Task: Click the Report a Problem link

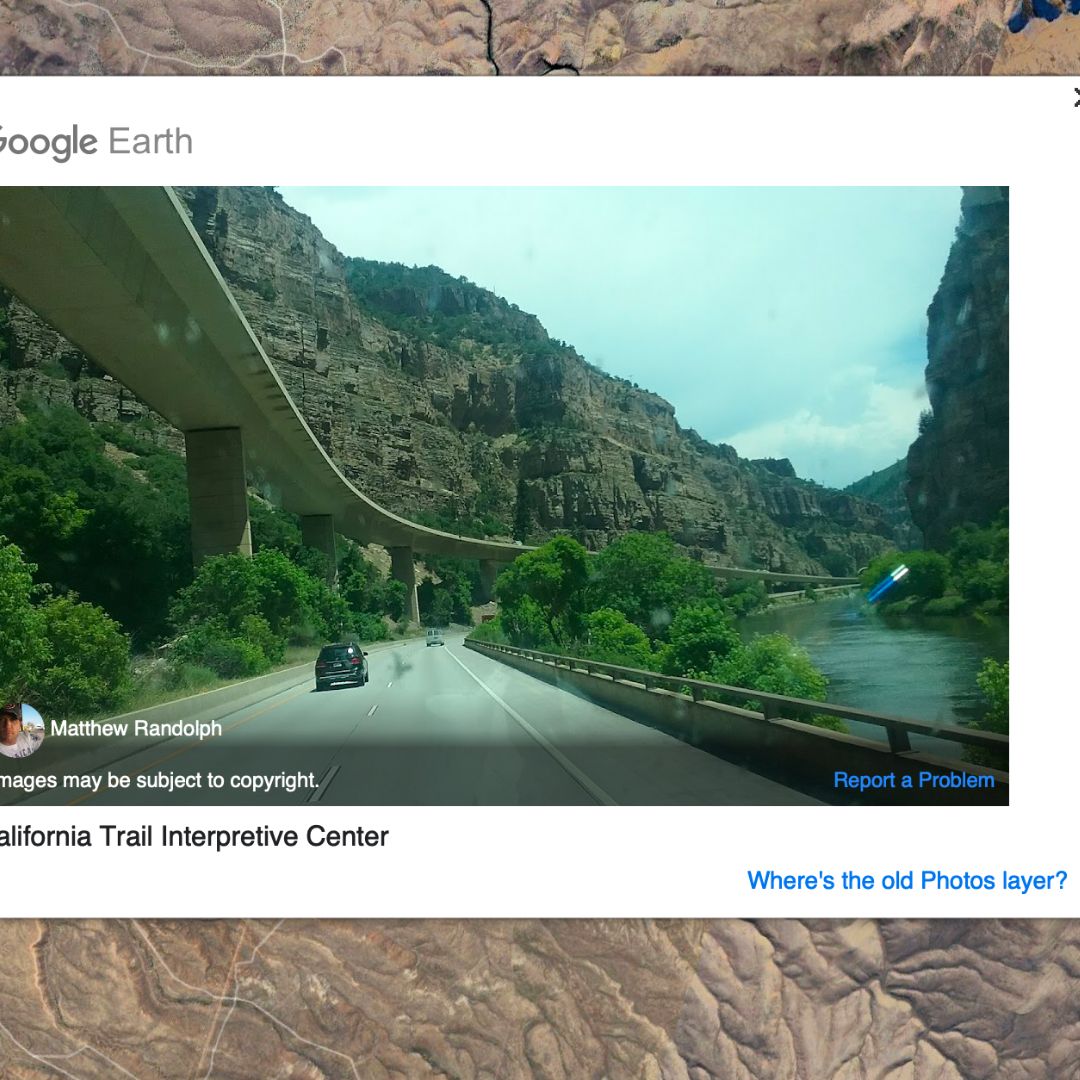Action: (x=913, y=780)
